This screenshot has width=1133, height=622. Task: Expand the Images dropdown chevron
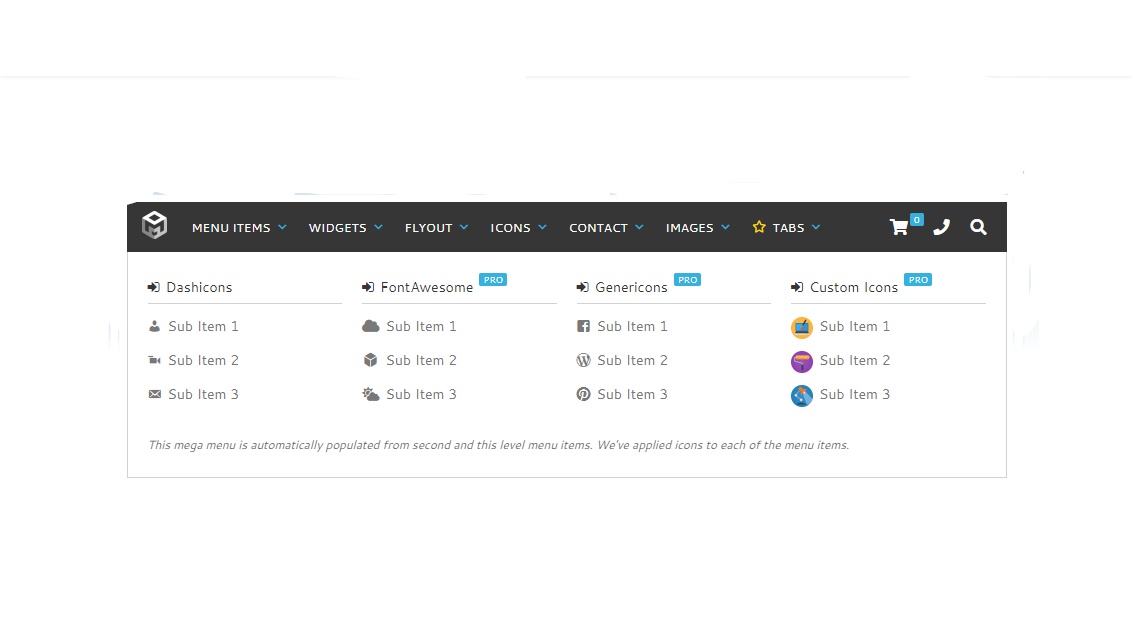tap(725, 228)
